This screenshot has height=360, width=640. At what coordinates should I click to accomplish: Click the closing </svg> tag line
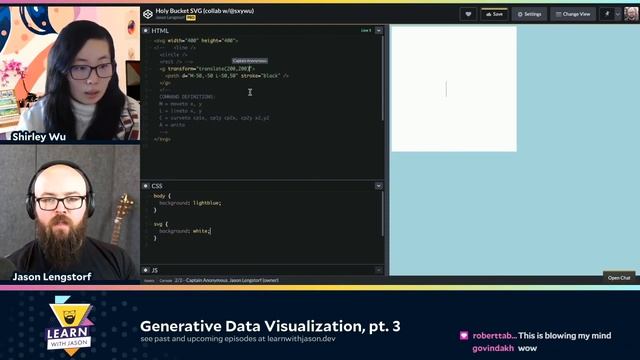(x=162, y=139)
